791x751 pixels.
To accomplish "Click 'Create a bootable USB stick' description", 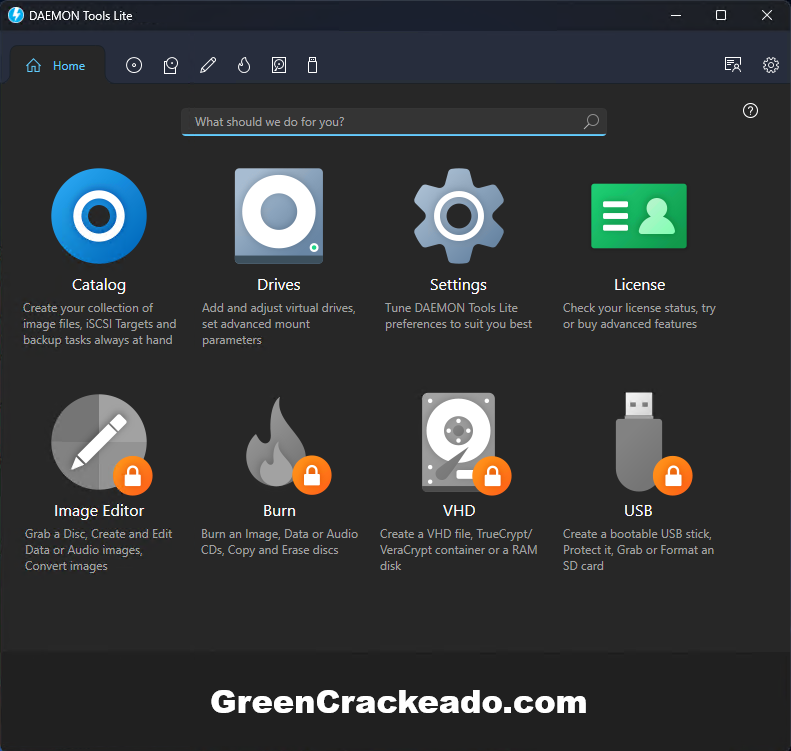I will tap(639, 550).
